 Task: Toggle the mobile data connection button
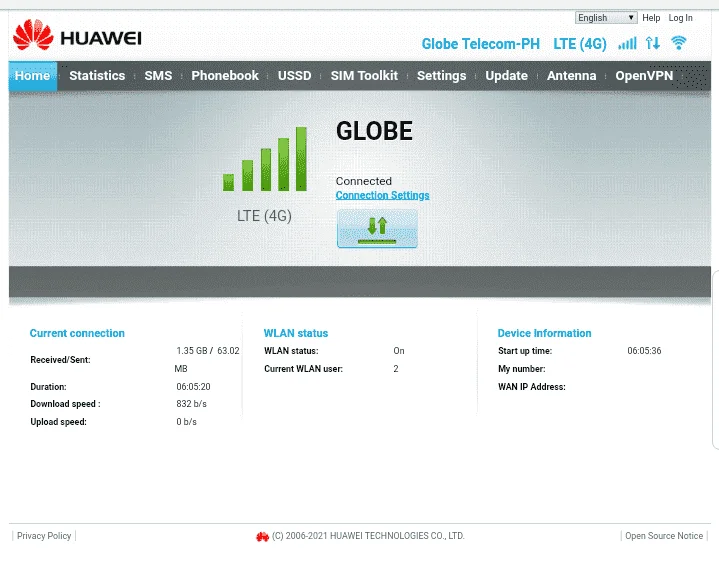coord(377,228)
